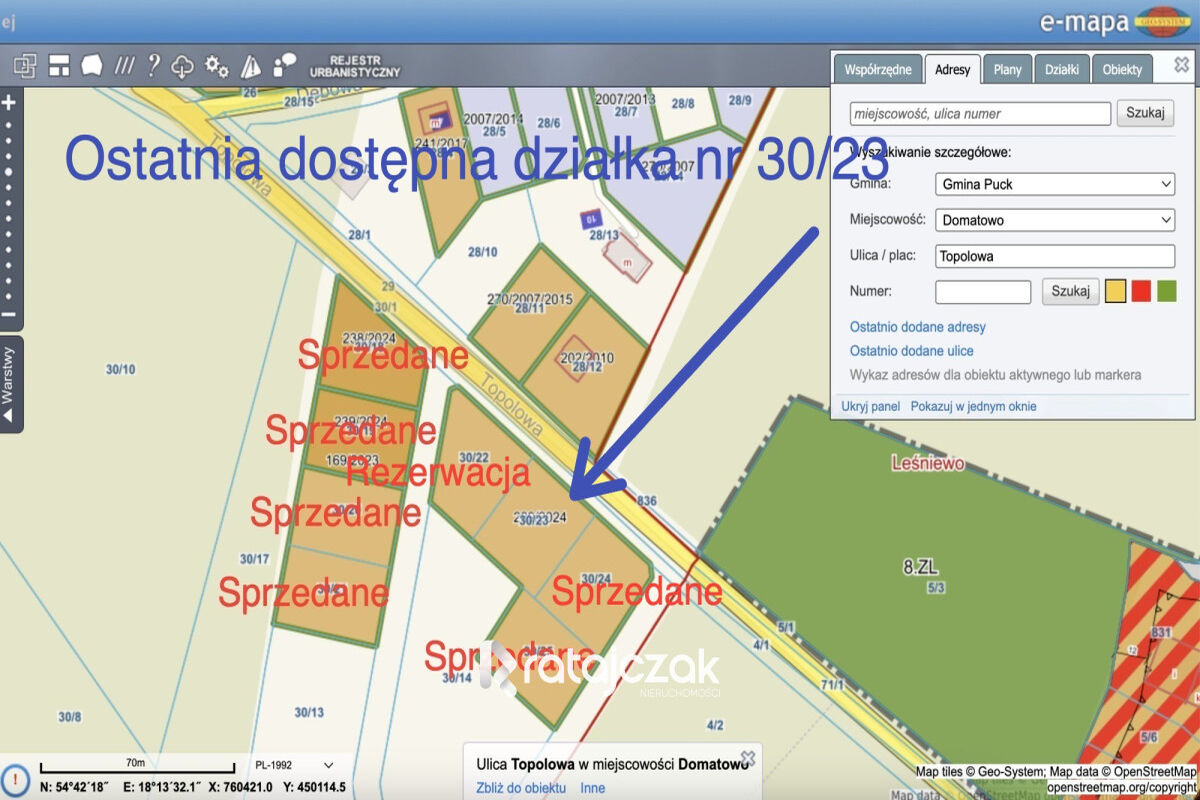Zoom in with the plus button
The image size is (1200, 800).
pos(9,103)
